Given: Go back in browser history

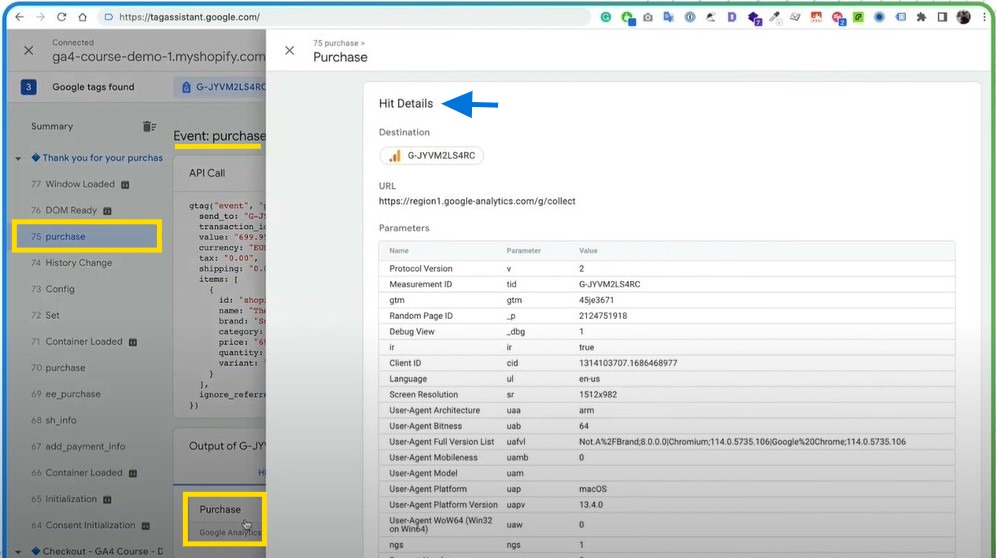Looking at the screenshot, I should tap(19, 17).
